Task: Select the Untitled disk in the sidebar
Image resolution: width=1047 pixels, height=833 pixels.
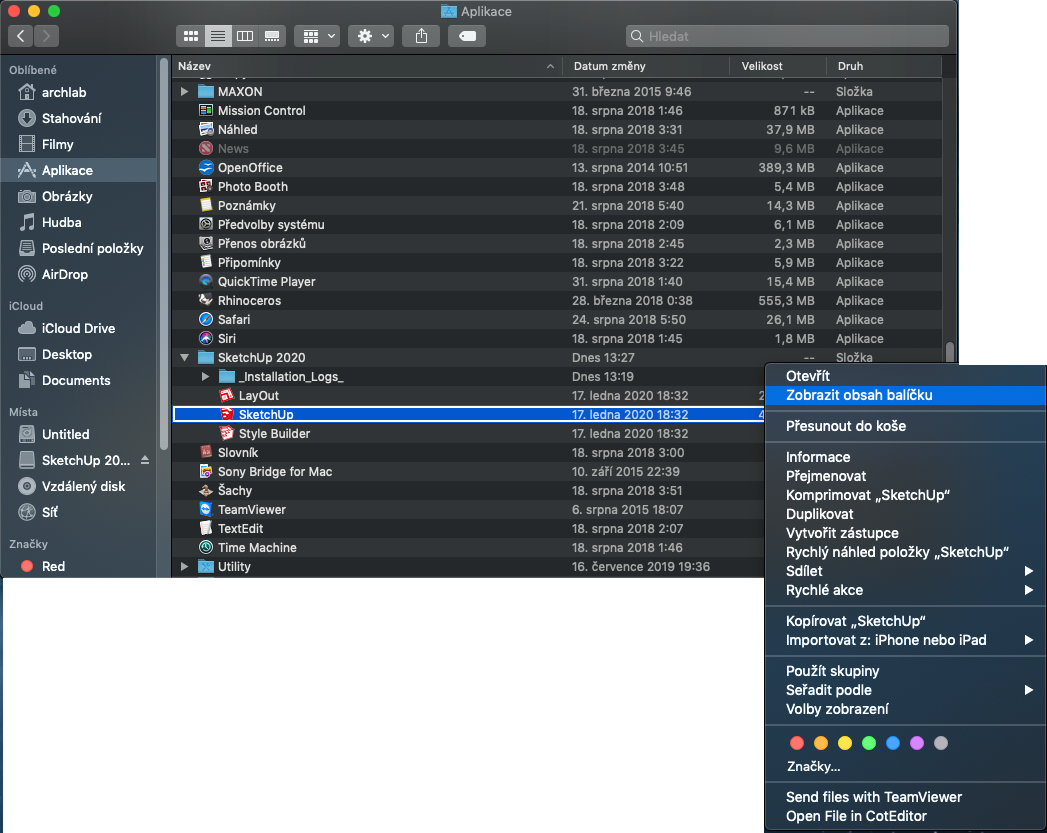Action: [x=79, y=435]
